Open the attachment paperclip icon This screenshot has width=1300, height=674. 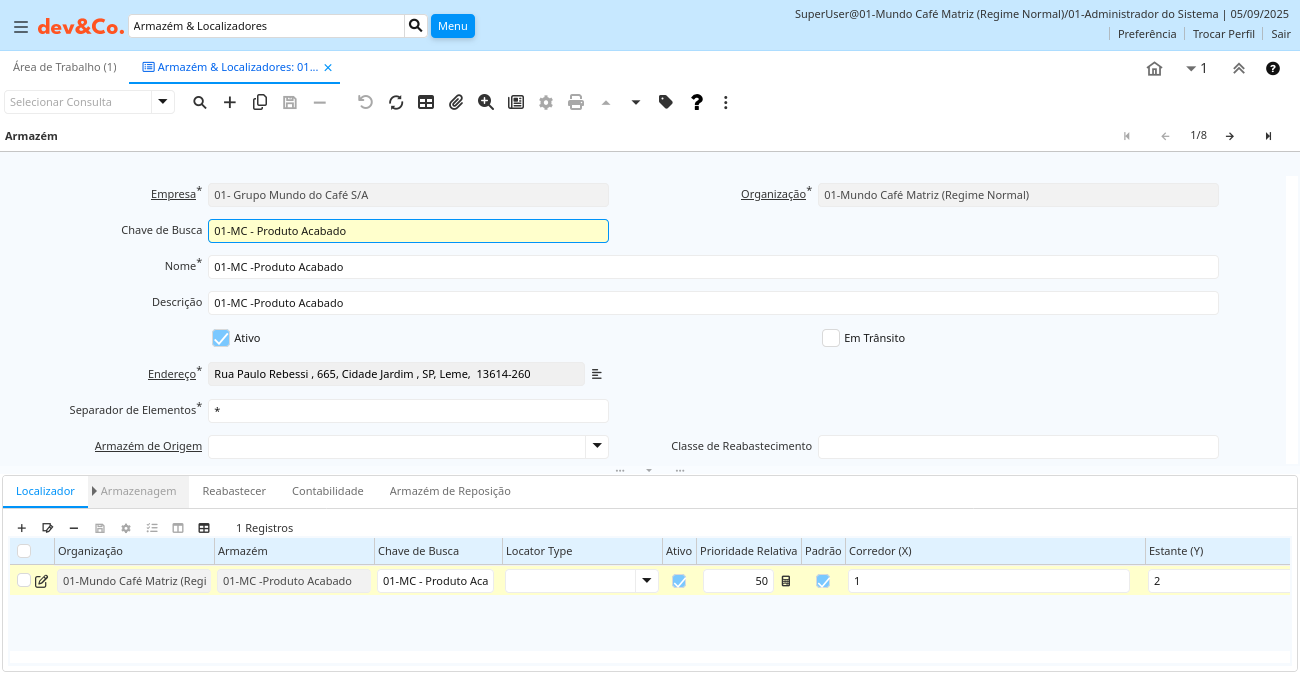pos(456,102)
